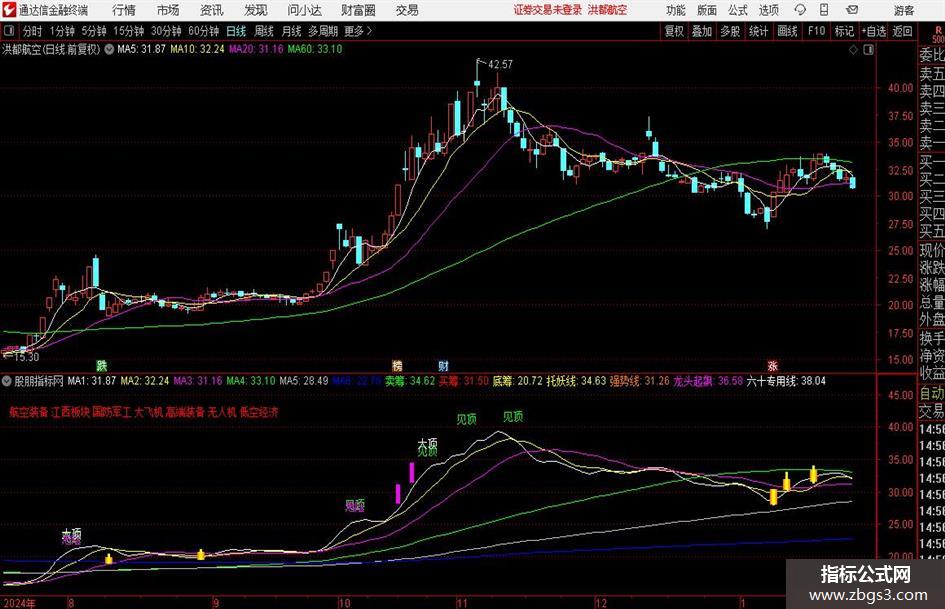This screenshot has width=945, height=609.
Task: Click the 游客 user account label
Action: [904, 10]
